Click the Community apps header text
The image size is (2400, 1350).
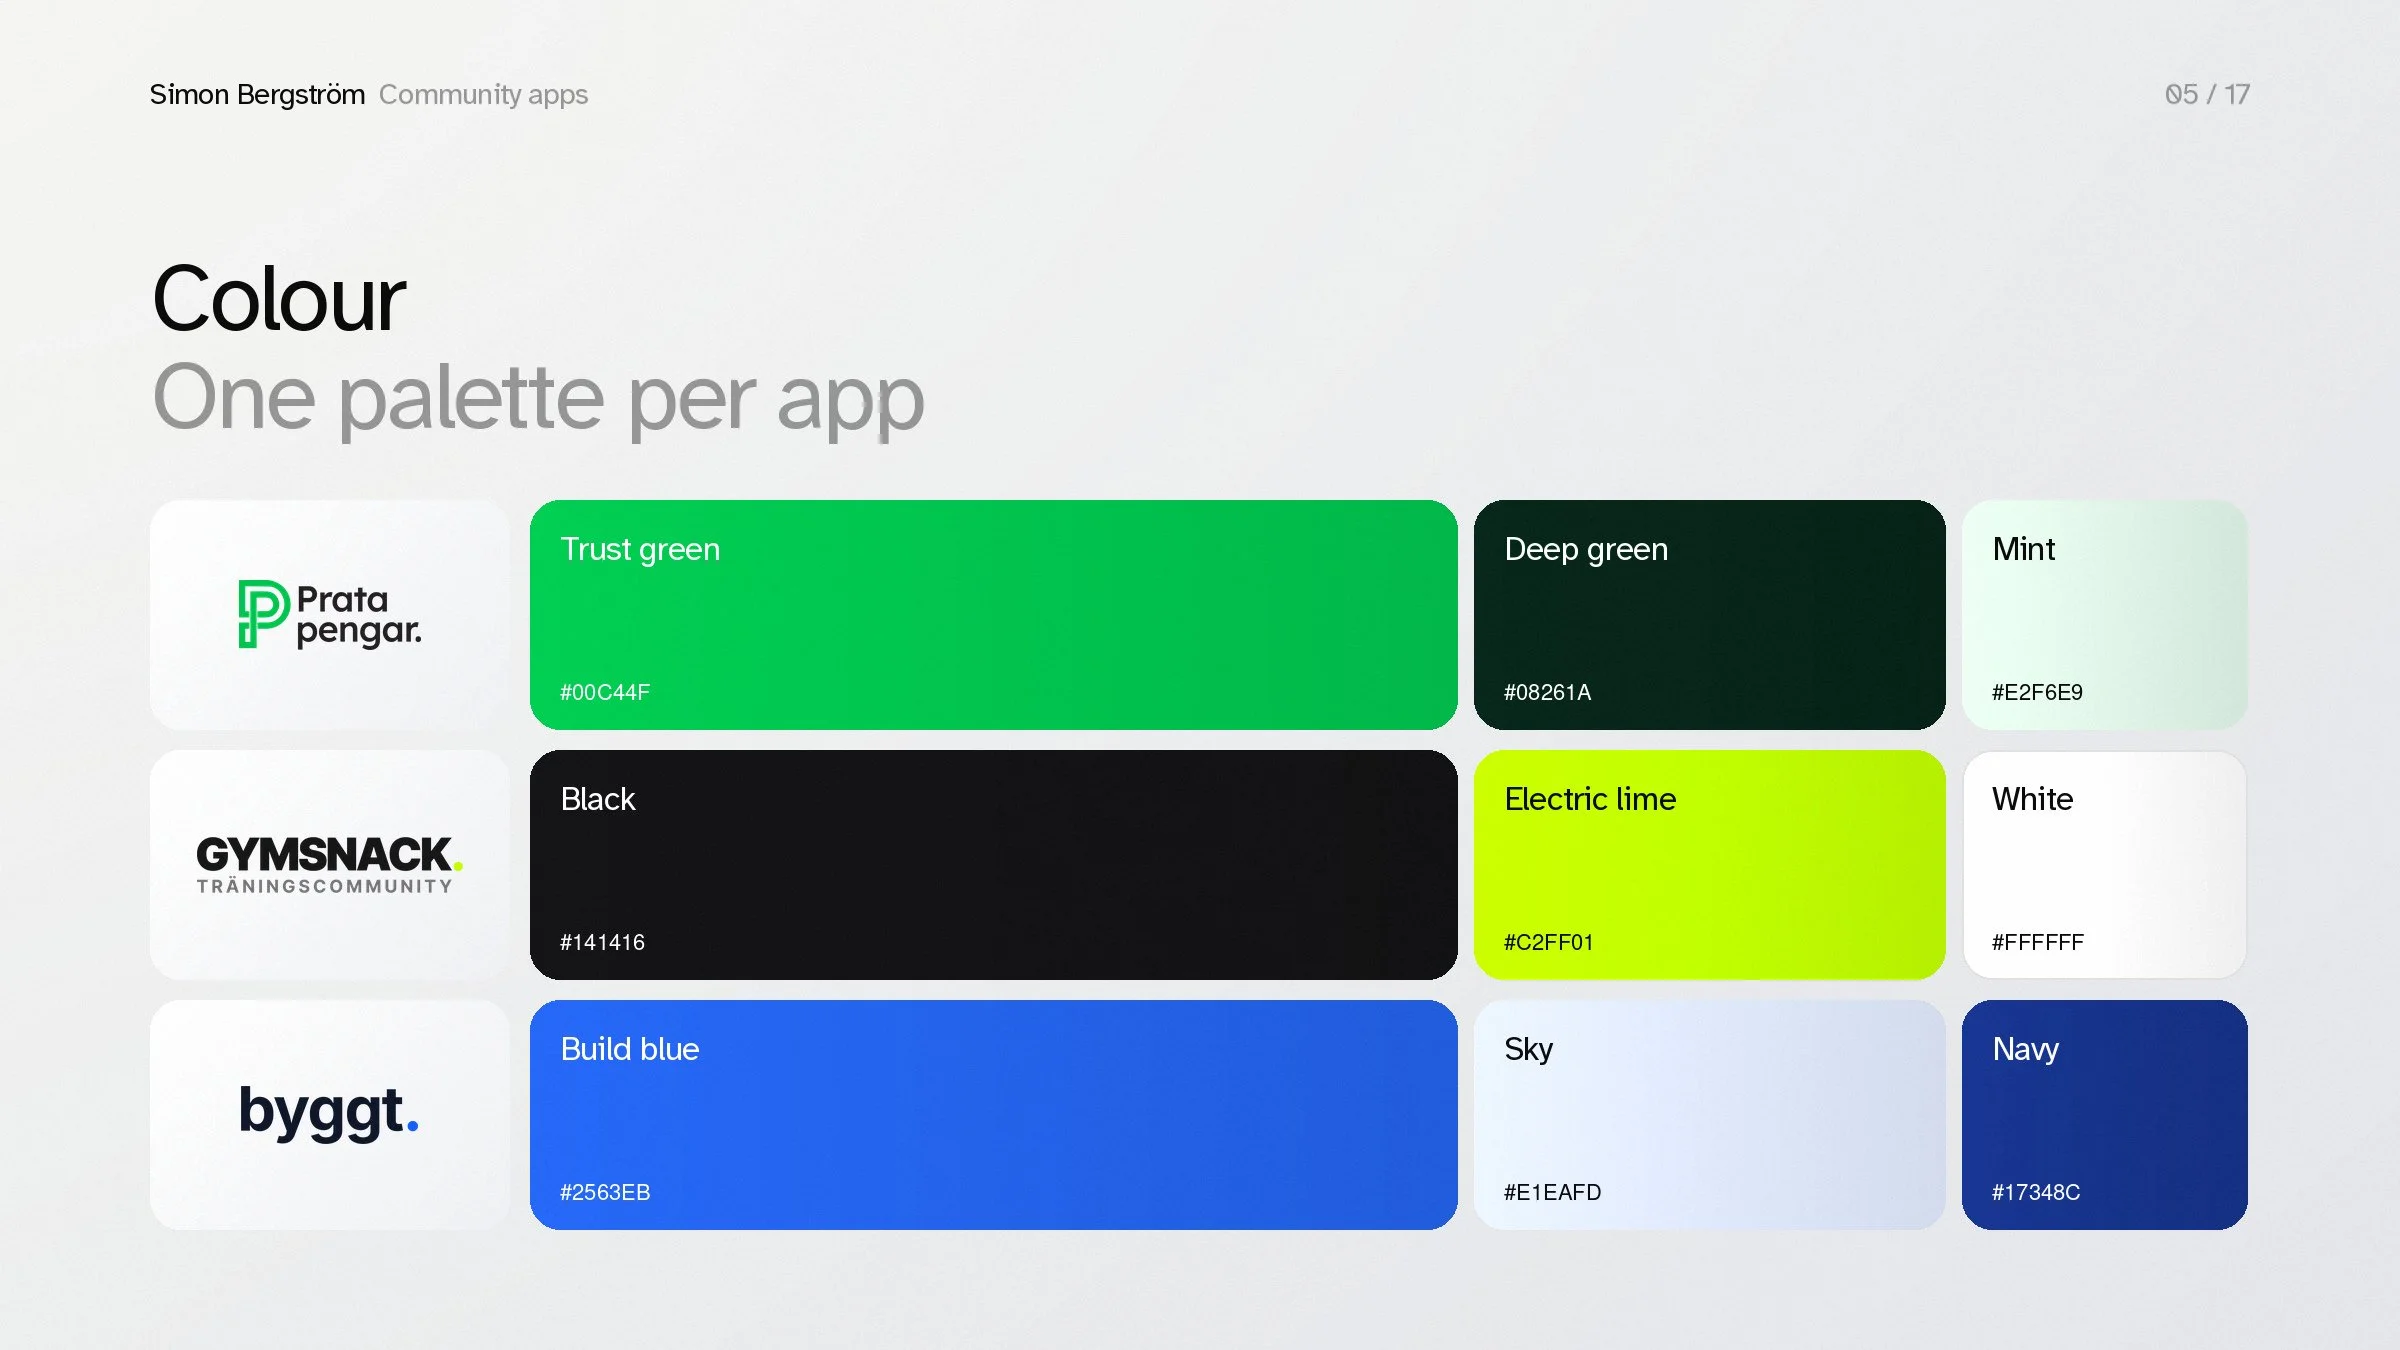tap(483, 94)
